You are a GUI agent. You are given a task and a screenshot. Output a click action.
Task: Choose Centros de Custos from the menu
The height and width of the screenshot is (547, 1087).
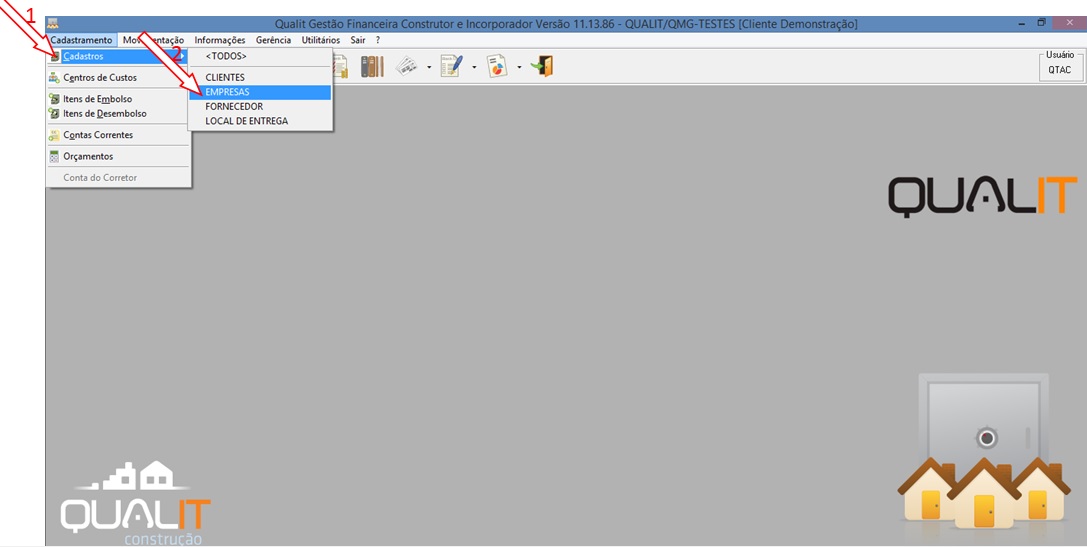119,78
